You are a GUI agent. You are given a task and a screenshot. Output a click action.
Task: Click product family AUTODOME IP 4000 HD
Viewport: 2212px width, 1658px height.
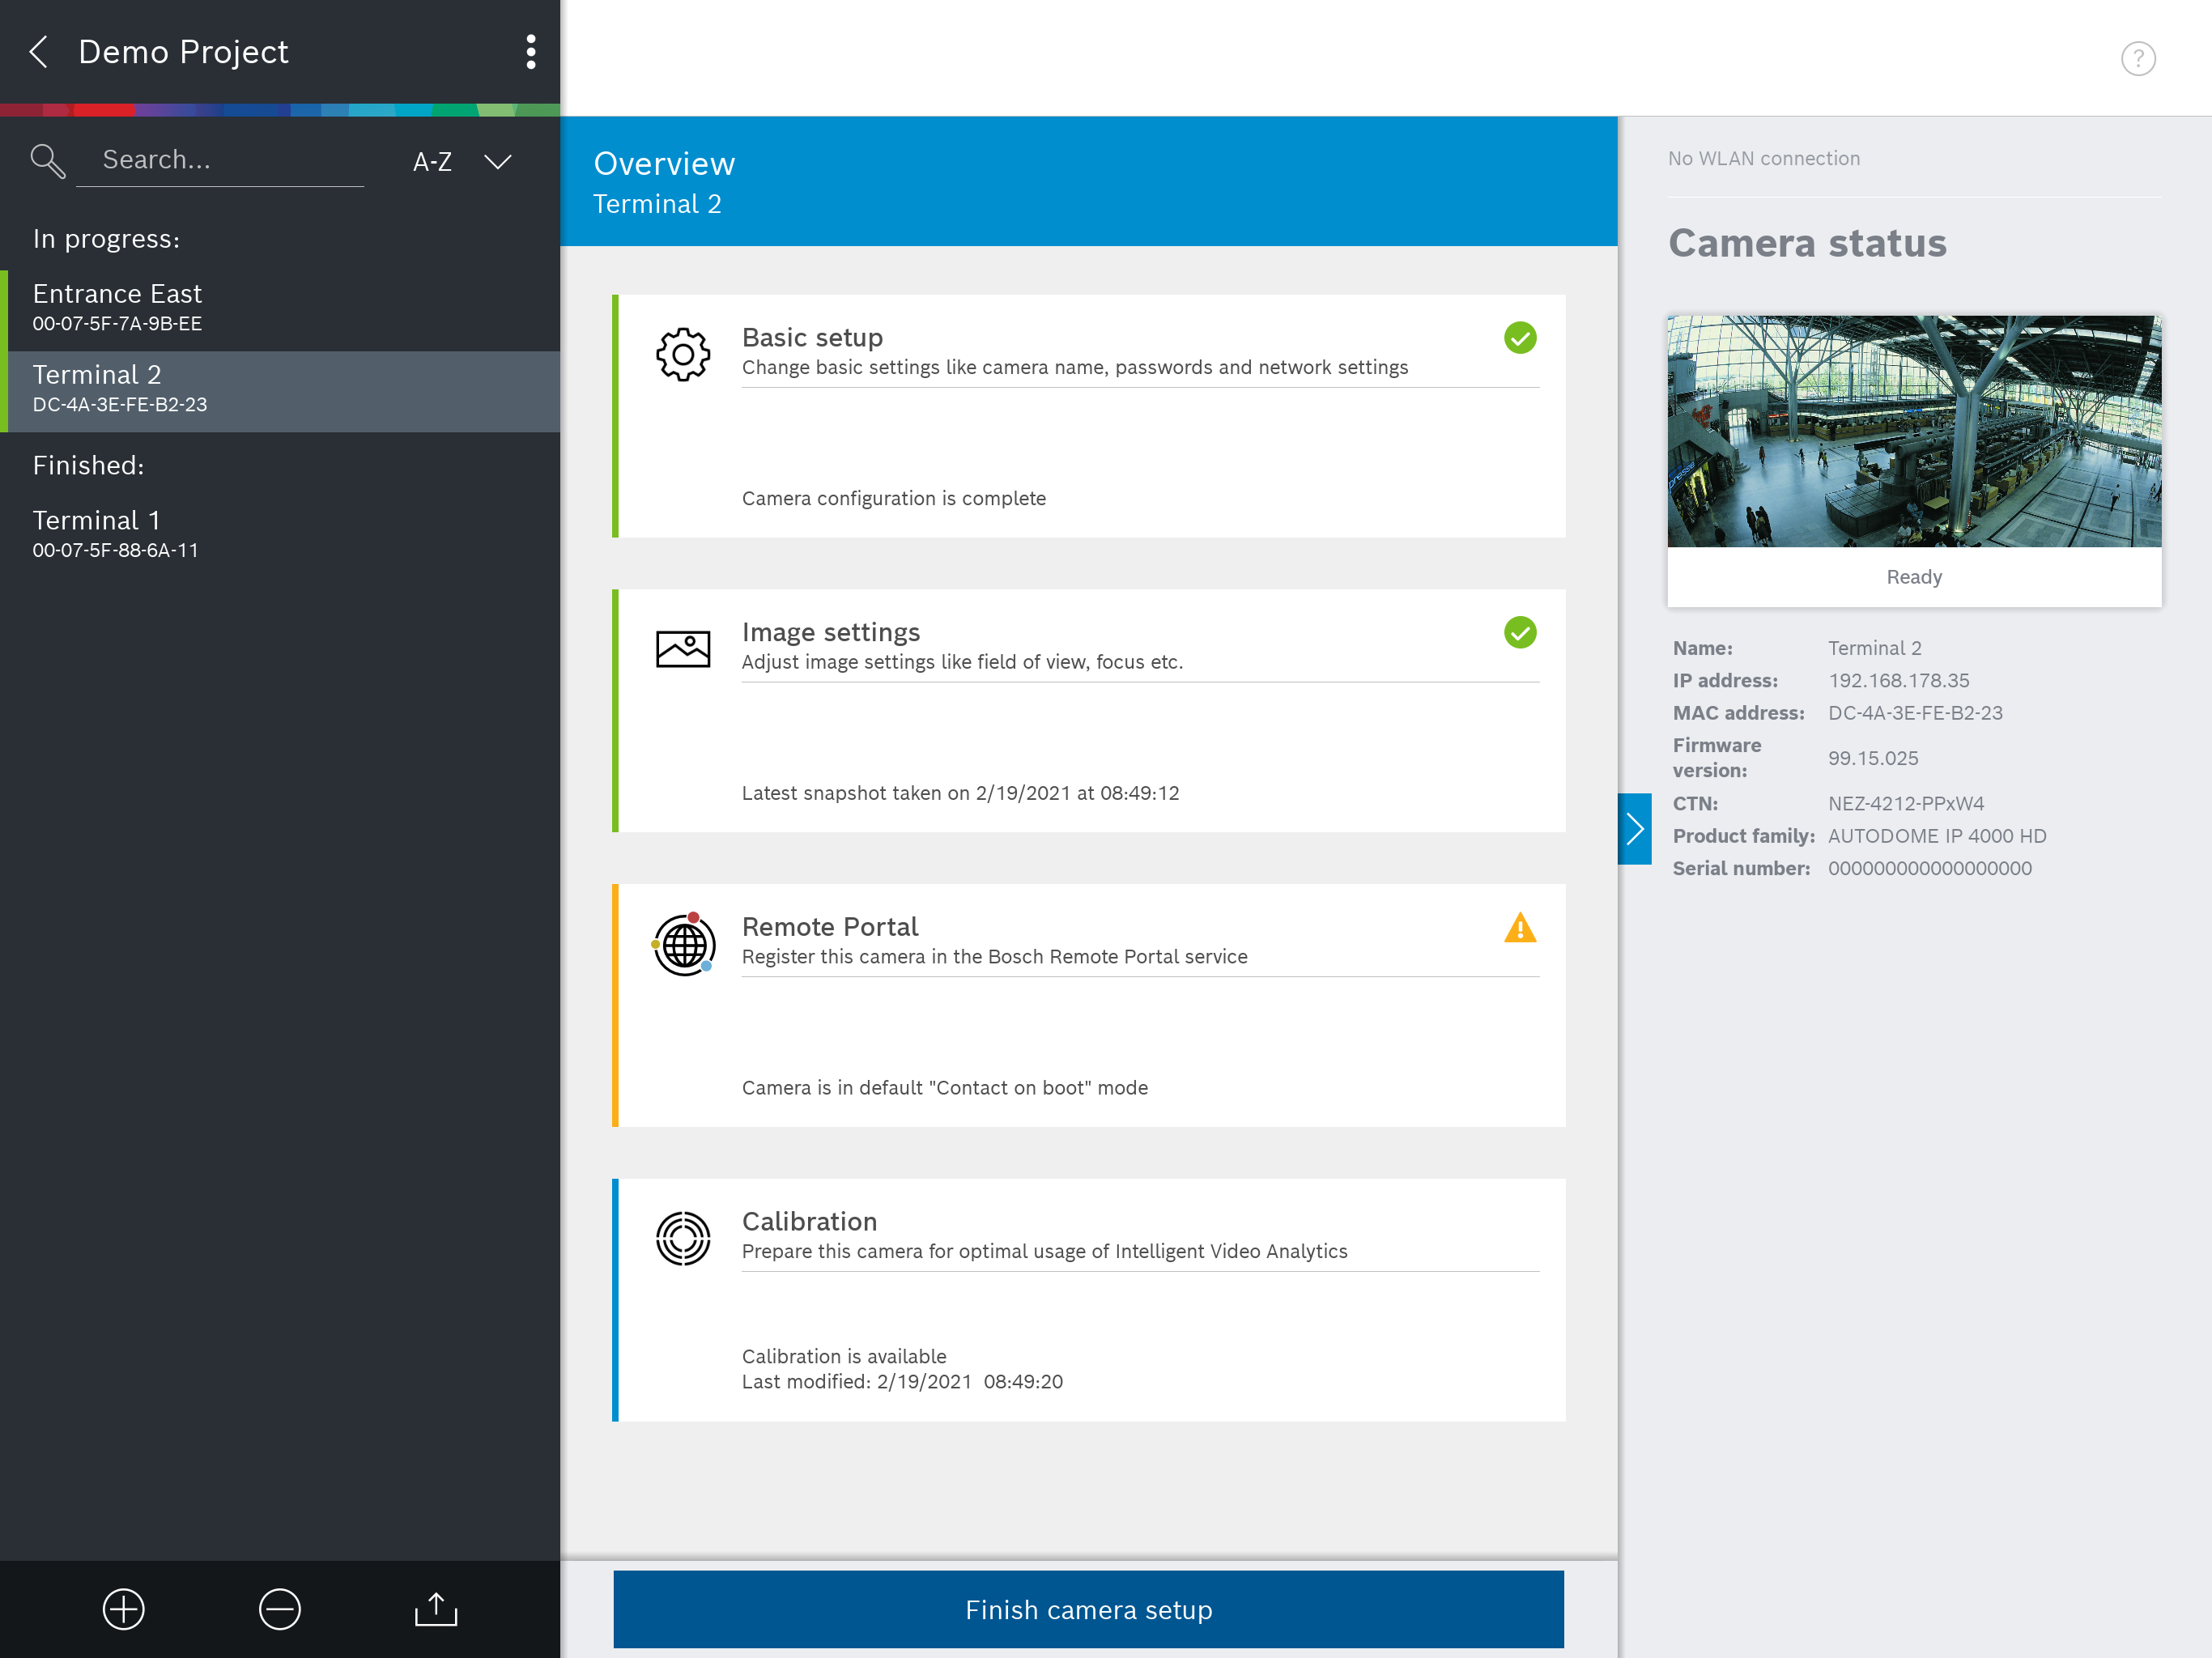point(1937,836)
